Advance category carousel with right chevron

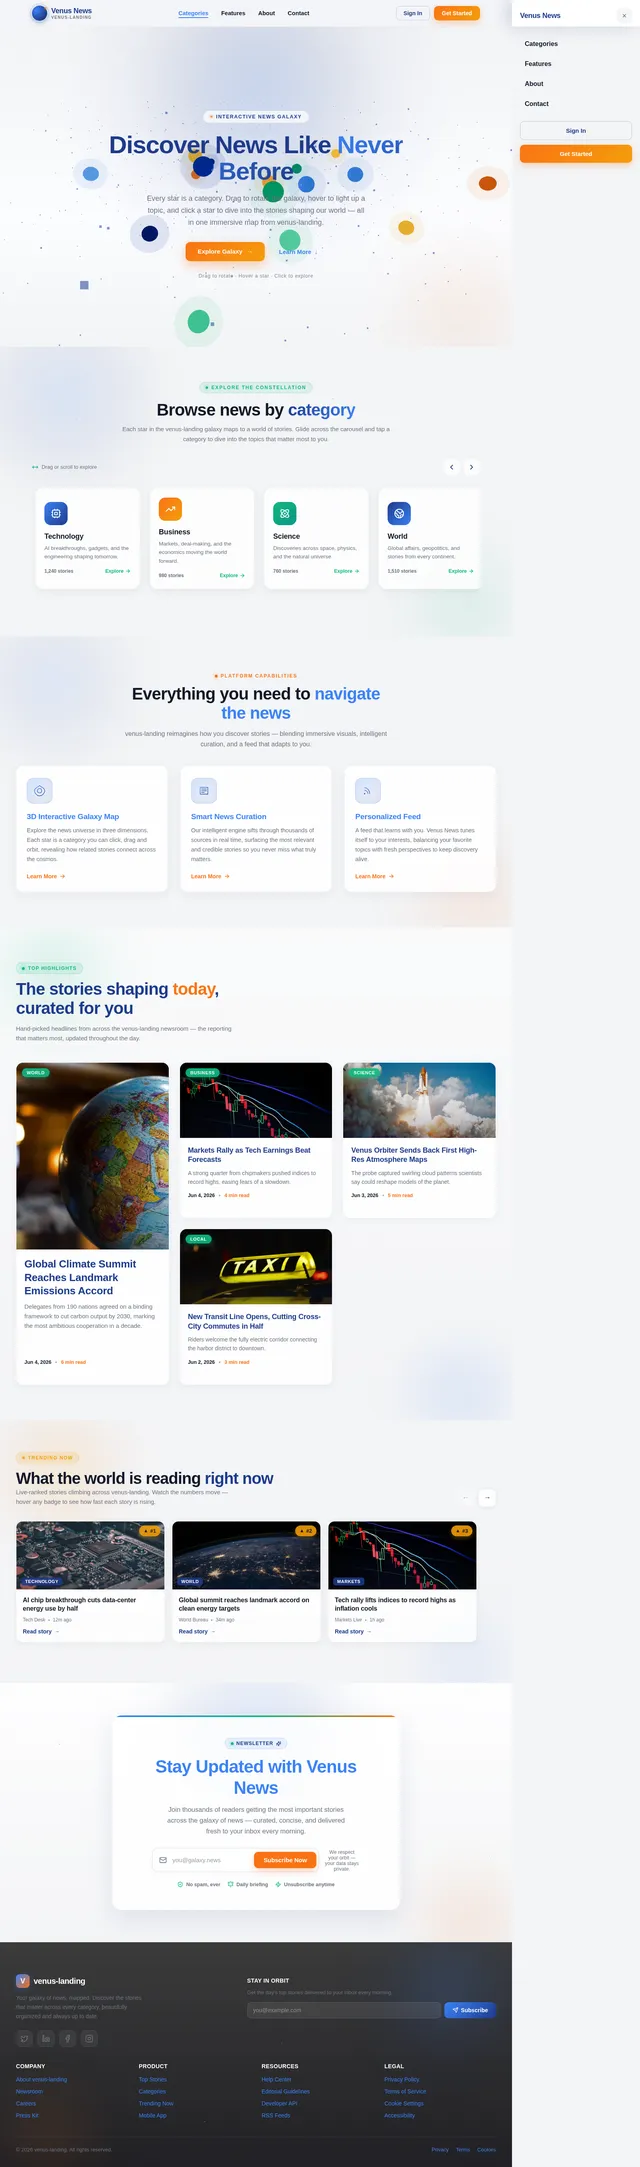tap(471, 467)
